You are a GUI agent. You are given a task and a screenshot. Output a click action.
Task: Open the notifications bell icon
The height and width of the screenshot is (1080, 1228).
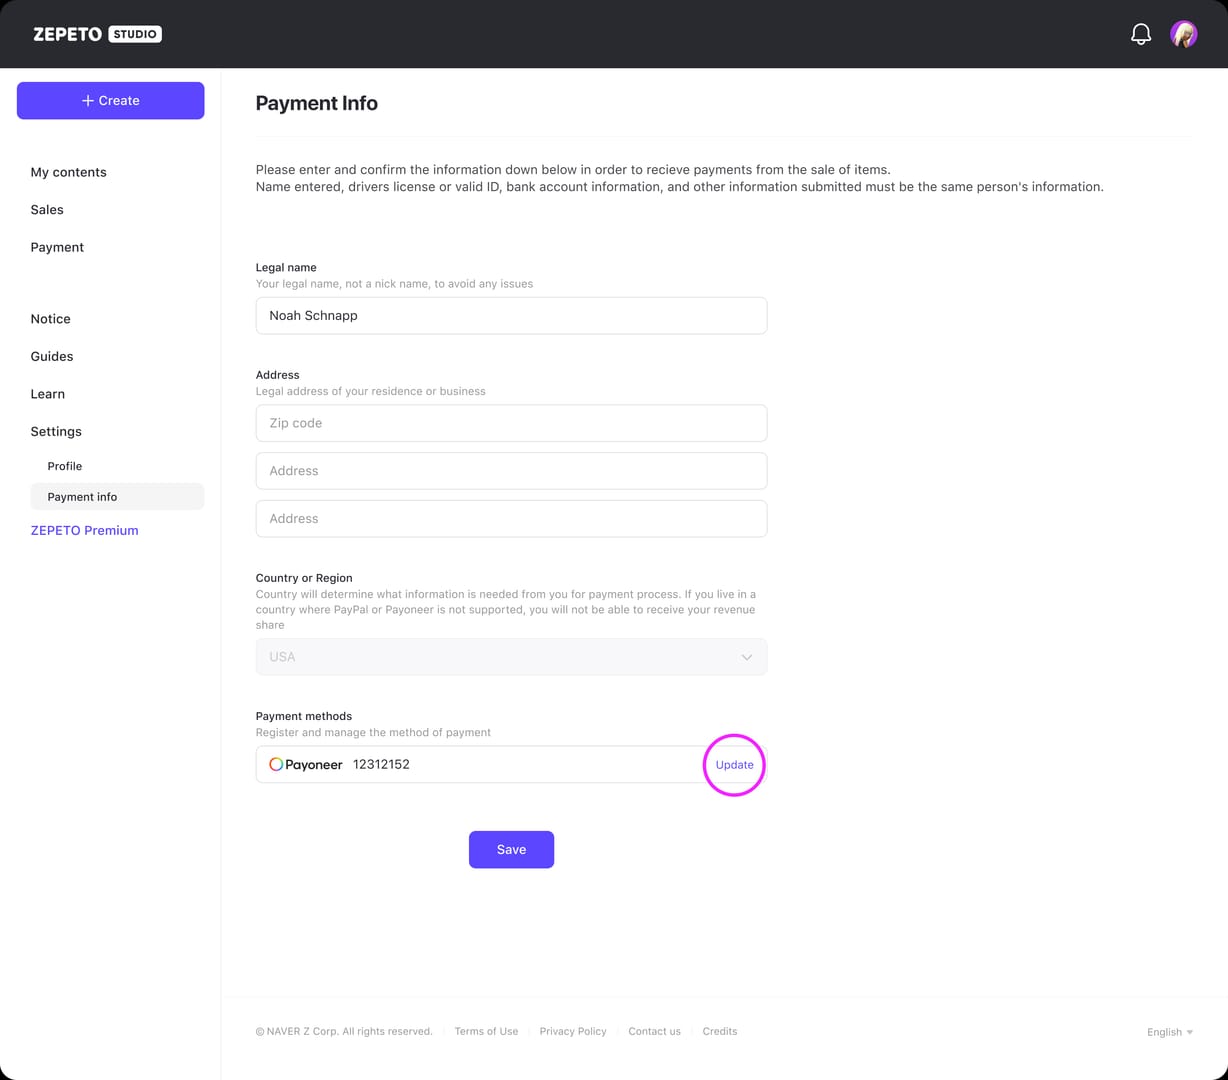1140,34
